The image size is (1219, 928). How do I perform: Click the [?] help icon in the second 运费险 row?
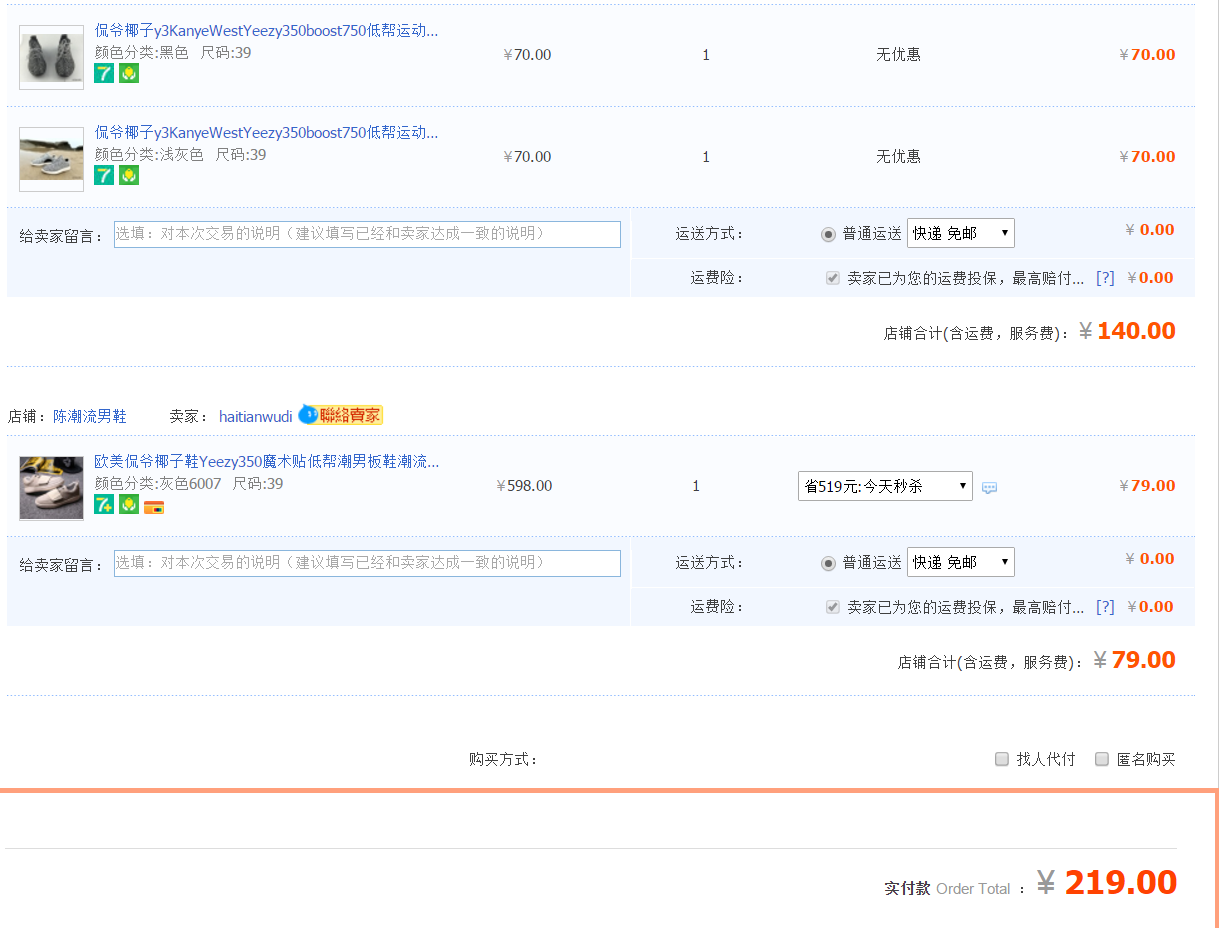(x=1105, y=607)
